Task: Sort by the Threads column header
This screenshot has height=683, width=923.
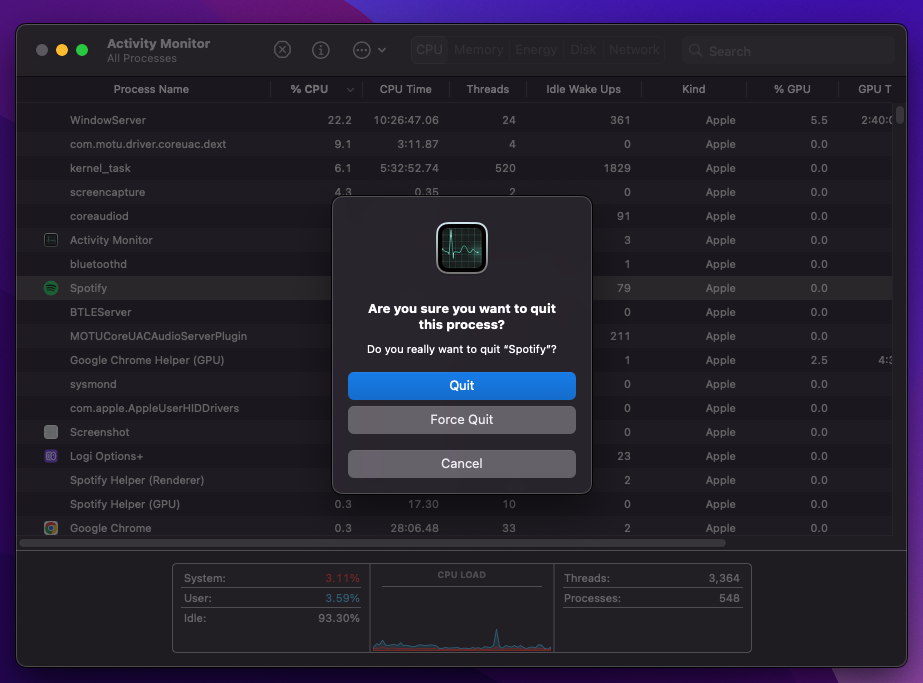Action: point(487,89)
